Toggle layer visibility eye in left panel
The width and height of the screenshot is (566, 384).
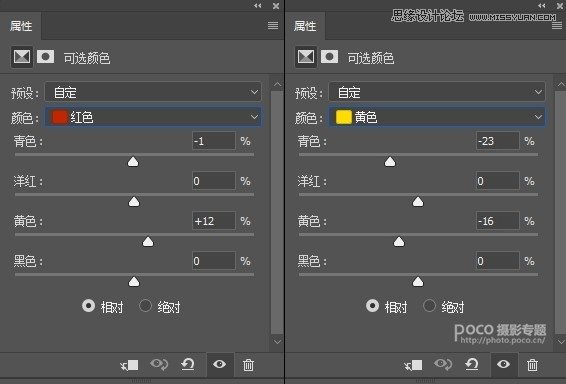[x=219, y=364]
